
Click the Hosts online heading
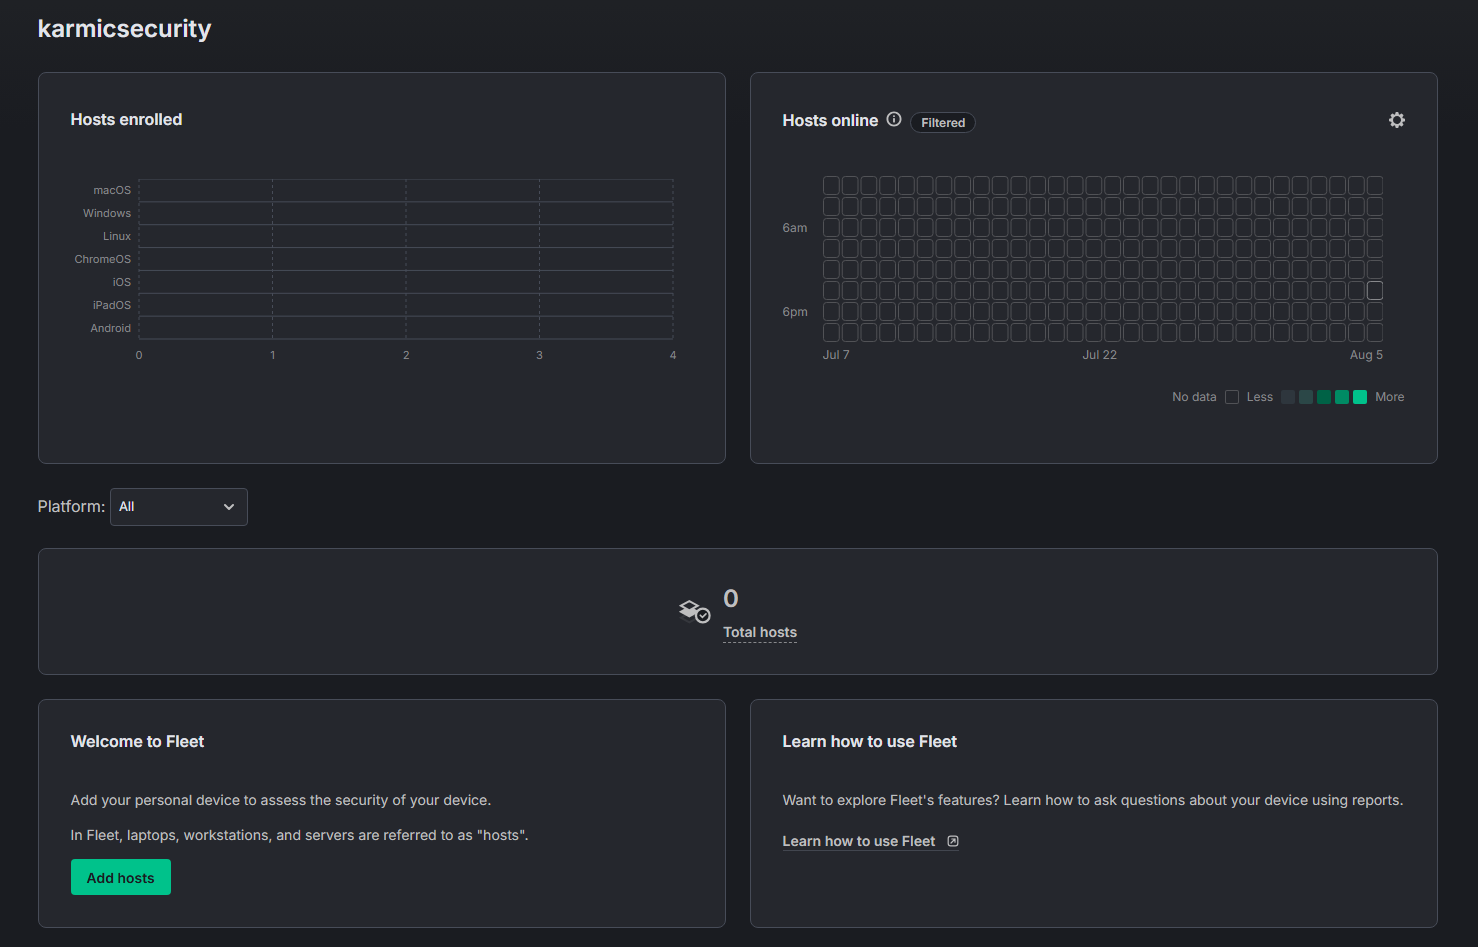coord(830,120)
